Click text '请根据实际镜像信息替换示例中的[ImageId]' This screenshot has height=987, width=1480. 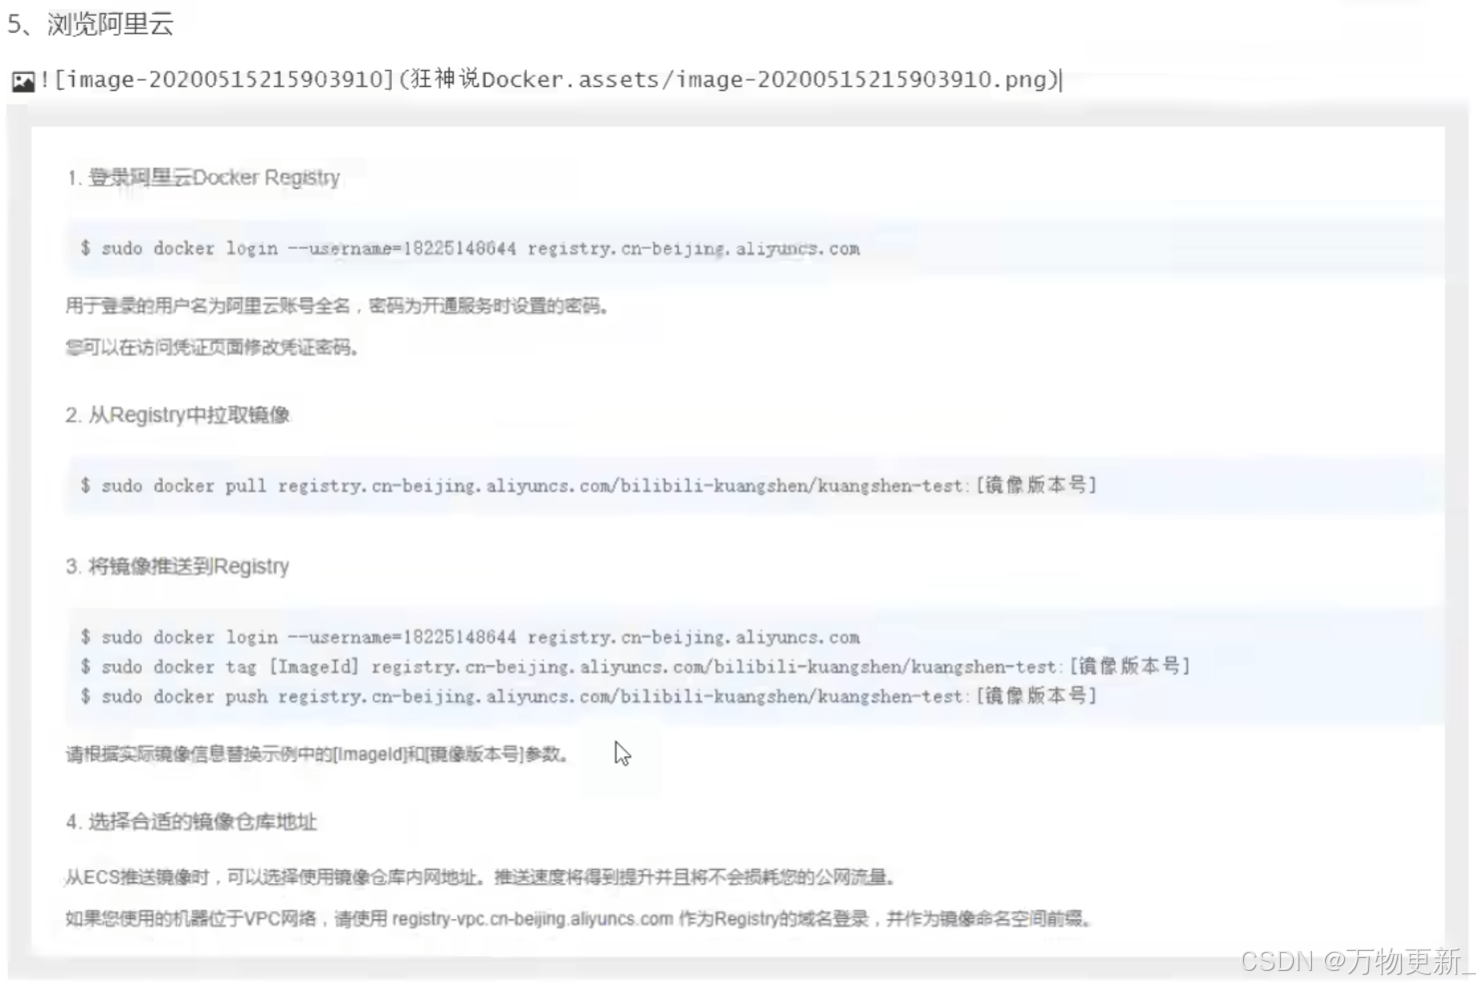click(x=237, y=754)
